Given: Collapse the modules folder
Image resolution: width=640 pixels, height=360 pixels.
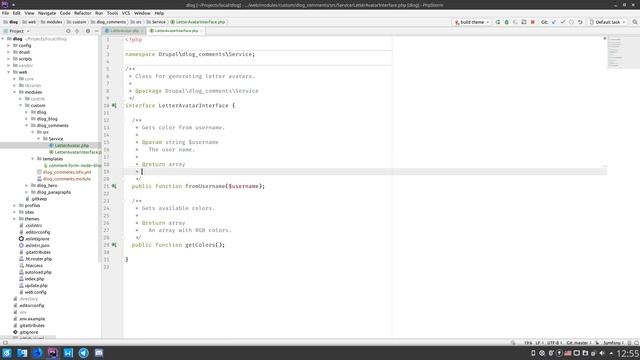Looking at the screenshot, I should pos(15,92).
